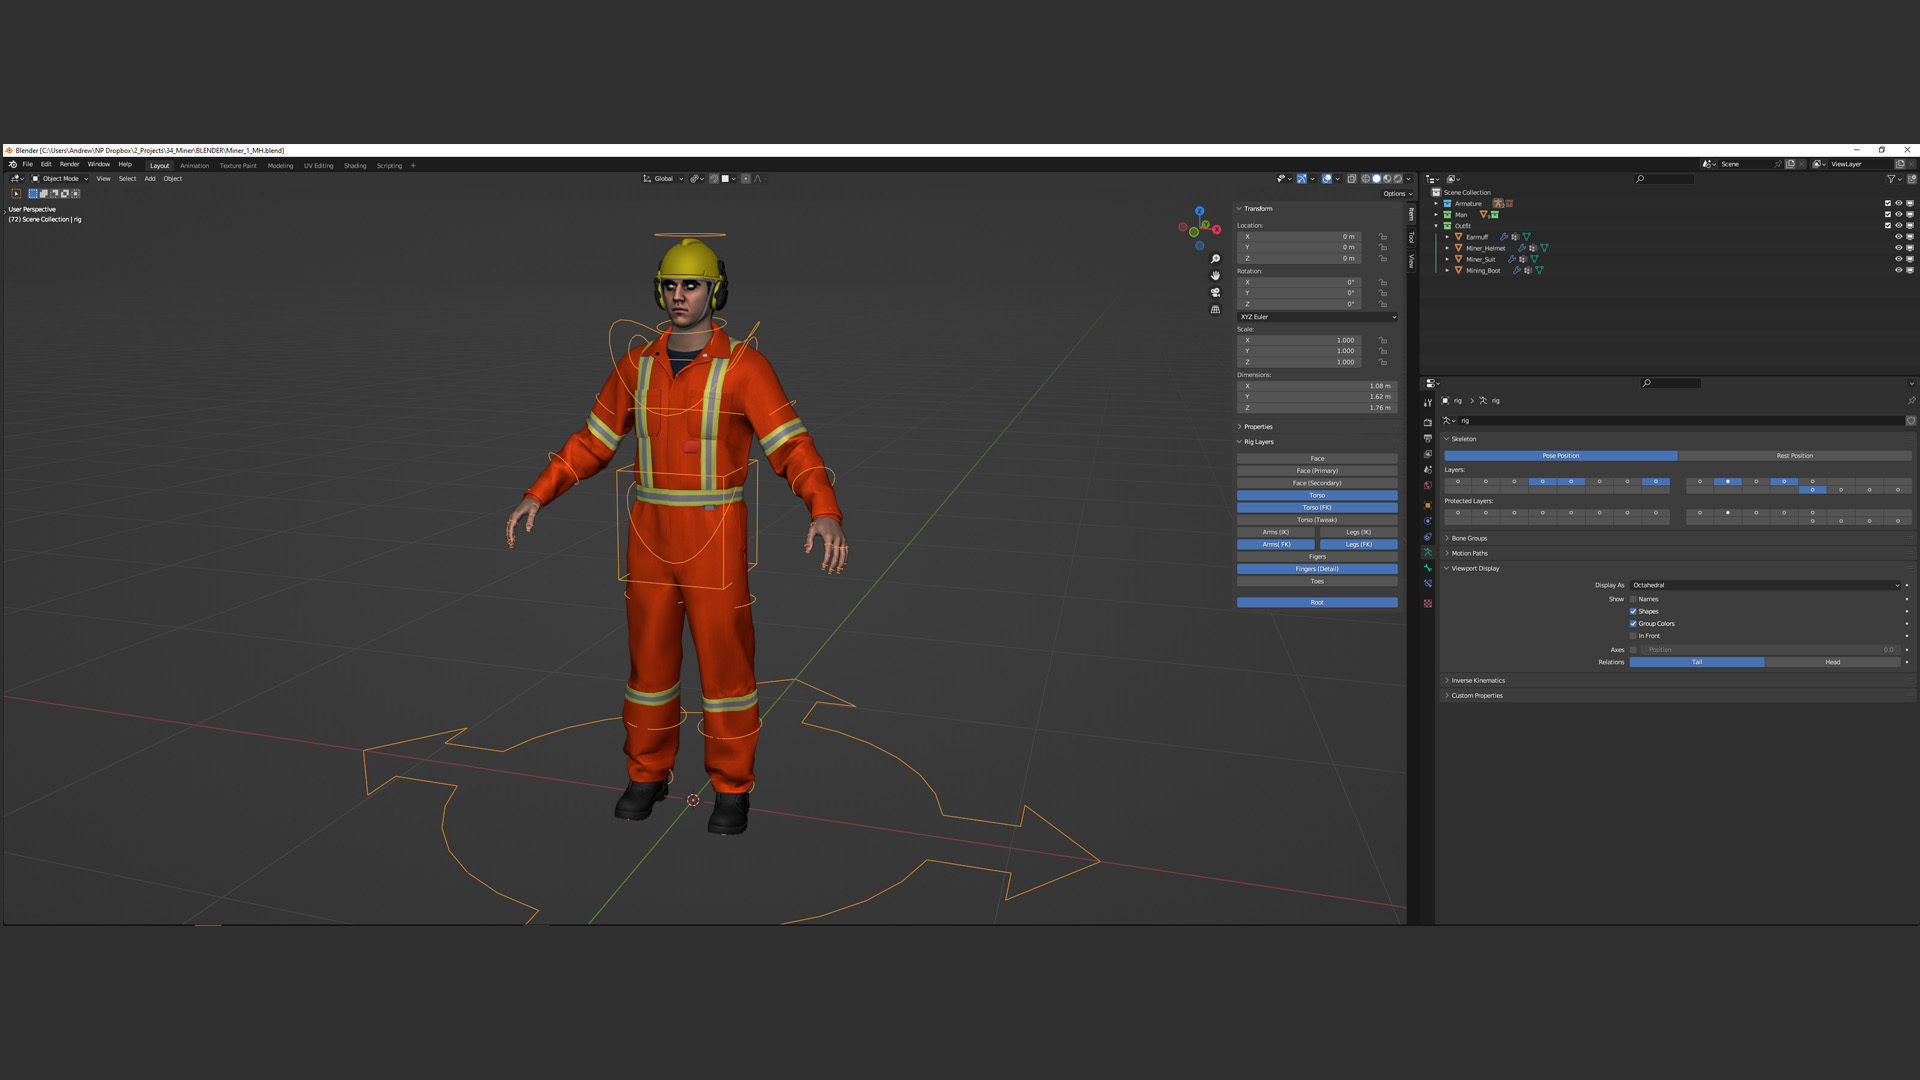The height and width of the screenshot is (1080, 1920).
Task: Switch perspective/orthographic grid gizmo icon
Action: coord(1215,310)
